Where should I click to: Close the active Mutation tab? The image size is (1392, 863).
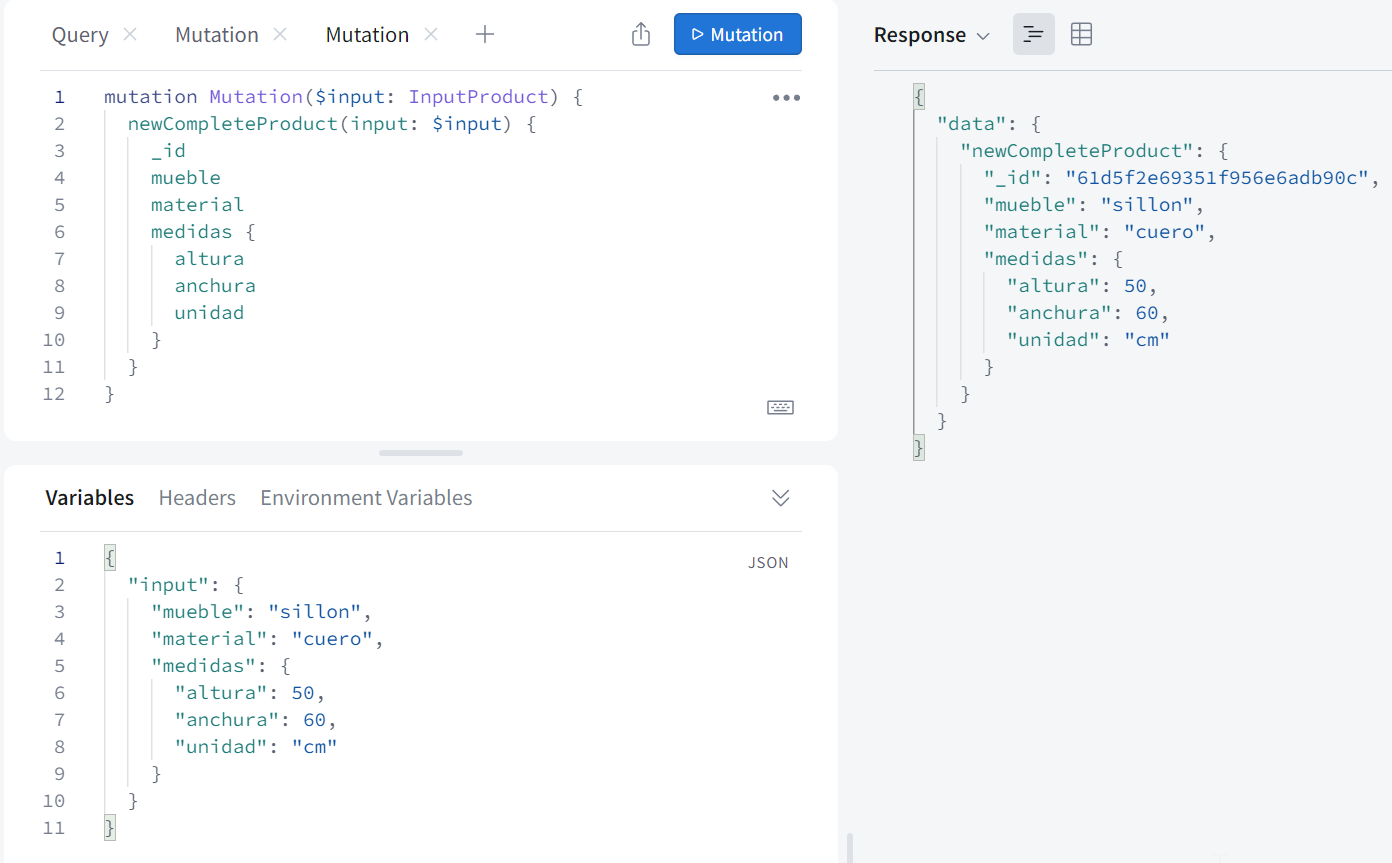(431, 34)
